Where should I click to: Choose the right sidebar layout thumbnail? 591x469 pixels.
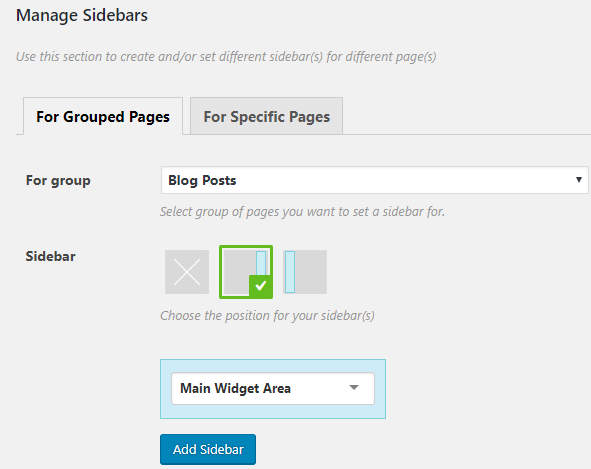tap(246, 272)
